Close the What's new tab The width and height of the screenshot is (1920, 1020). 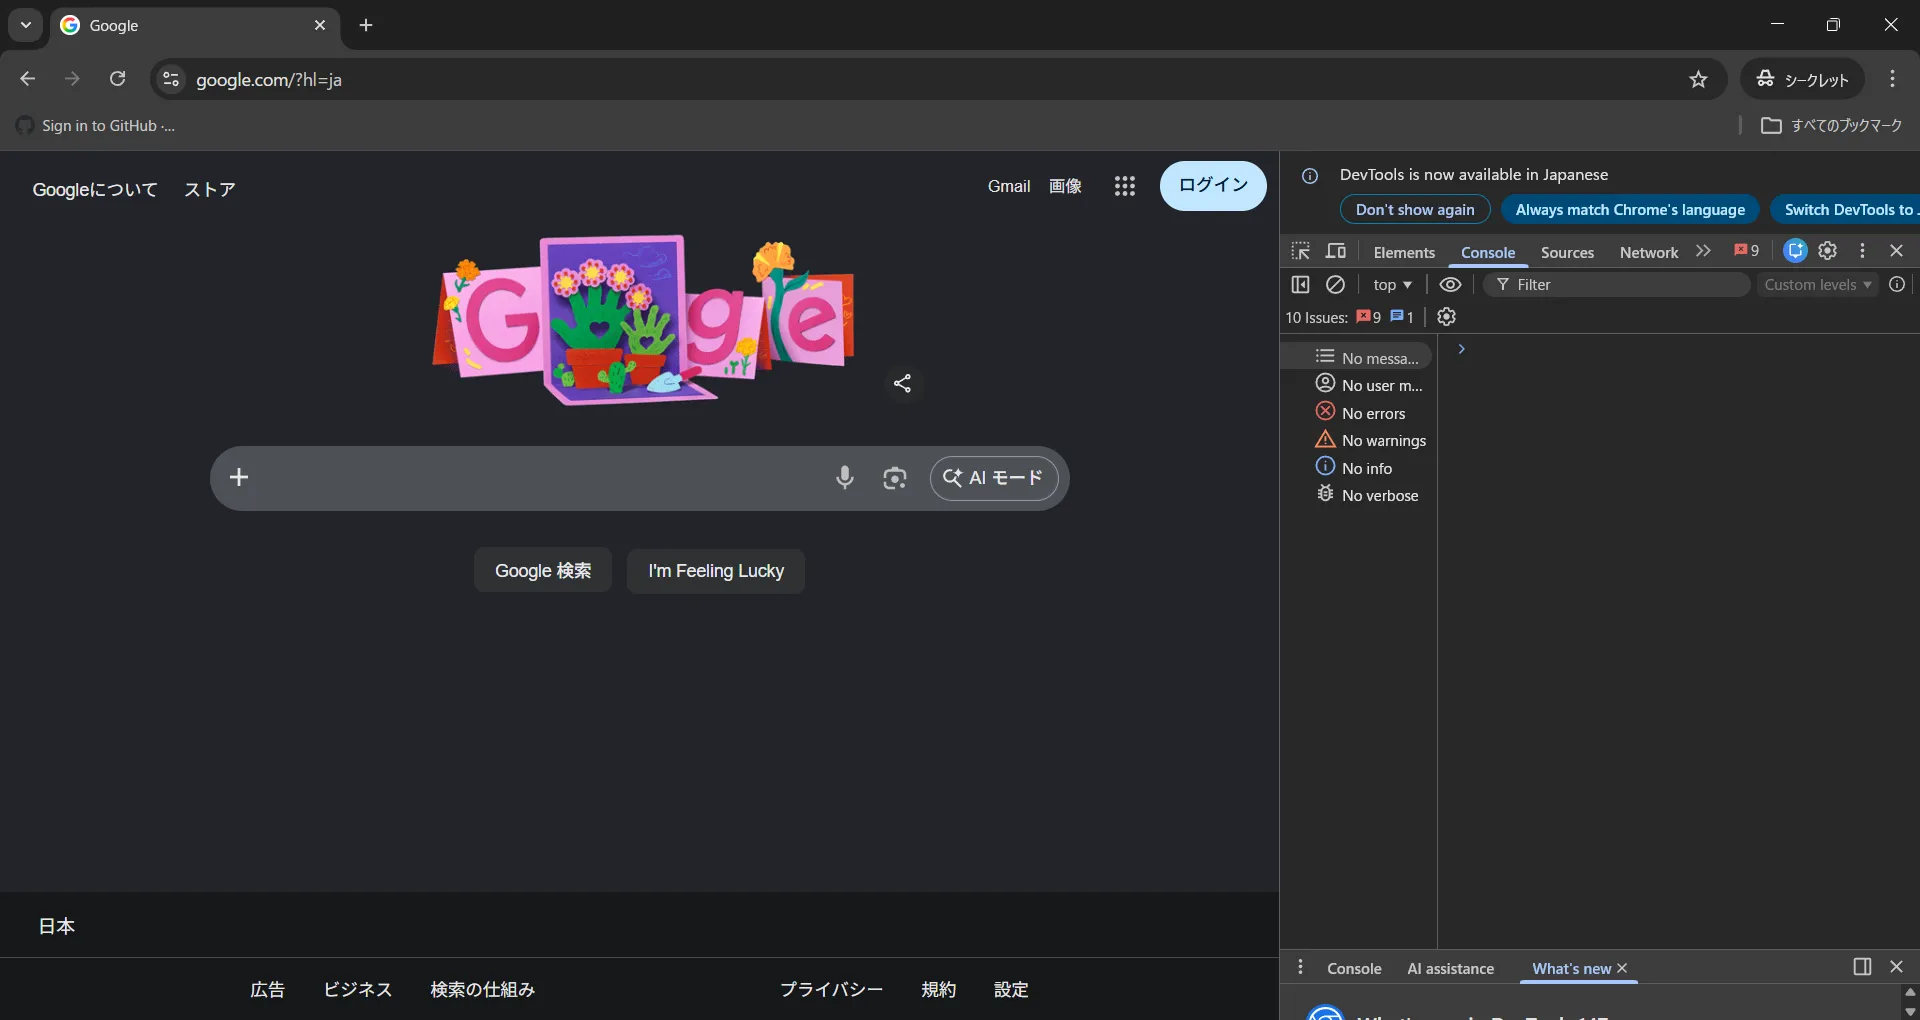[x=1622, y=968]
